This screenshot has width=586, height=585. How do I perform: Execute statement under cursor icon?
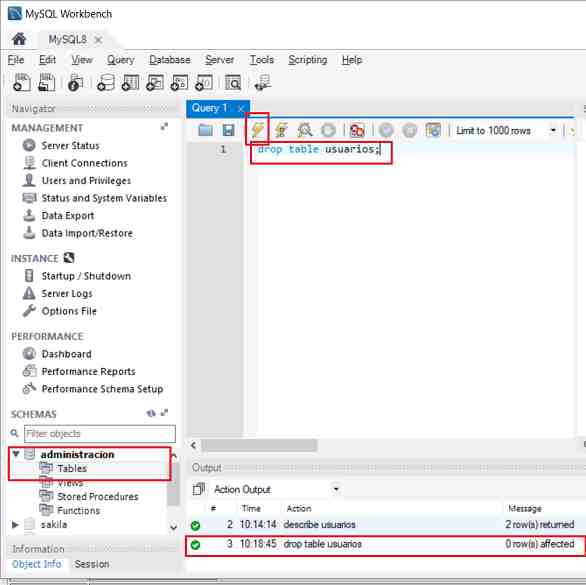tap(281, 130)
